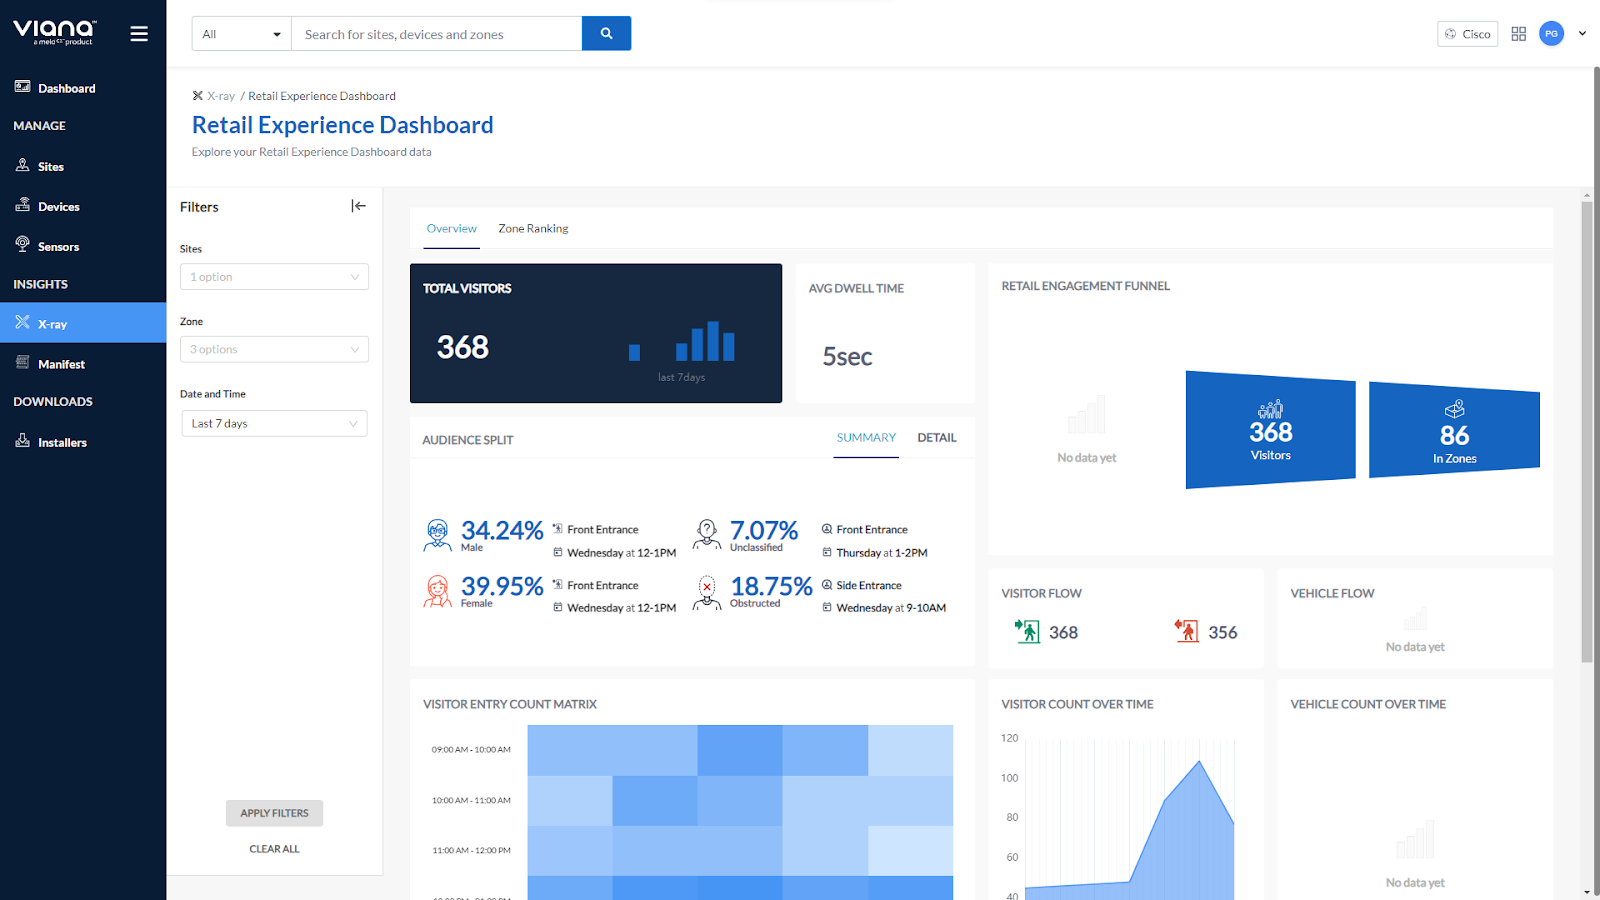Open Sensors in the sidebar
The height and width of the screenshot is (900, 1600).
(58, 247)
